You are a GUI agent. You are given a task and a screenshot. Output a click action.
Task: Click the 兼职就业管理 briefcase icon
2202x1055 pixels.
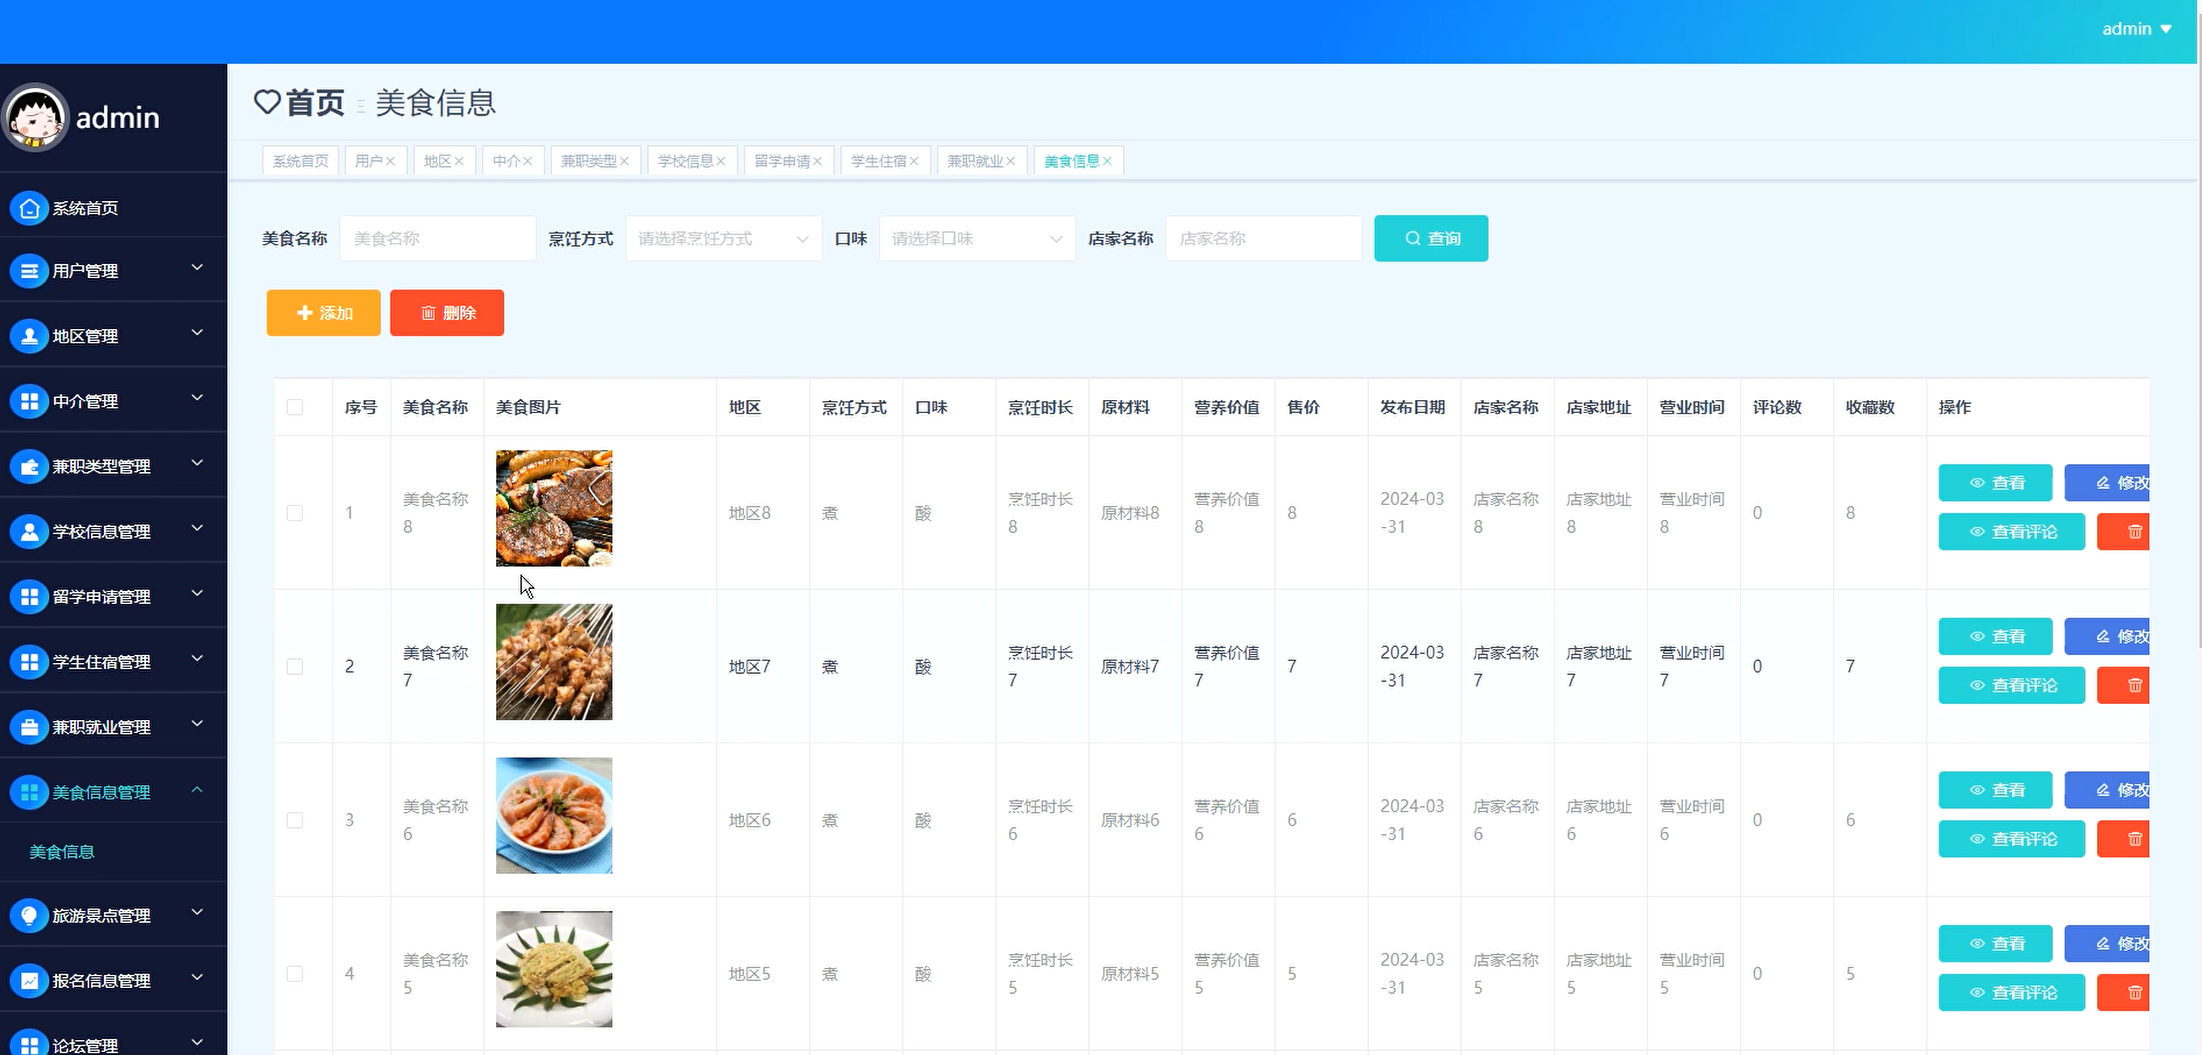click(29, 727)
